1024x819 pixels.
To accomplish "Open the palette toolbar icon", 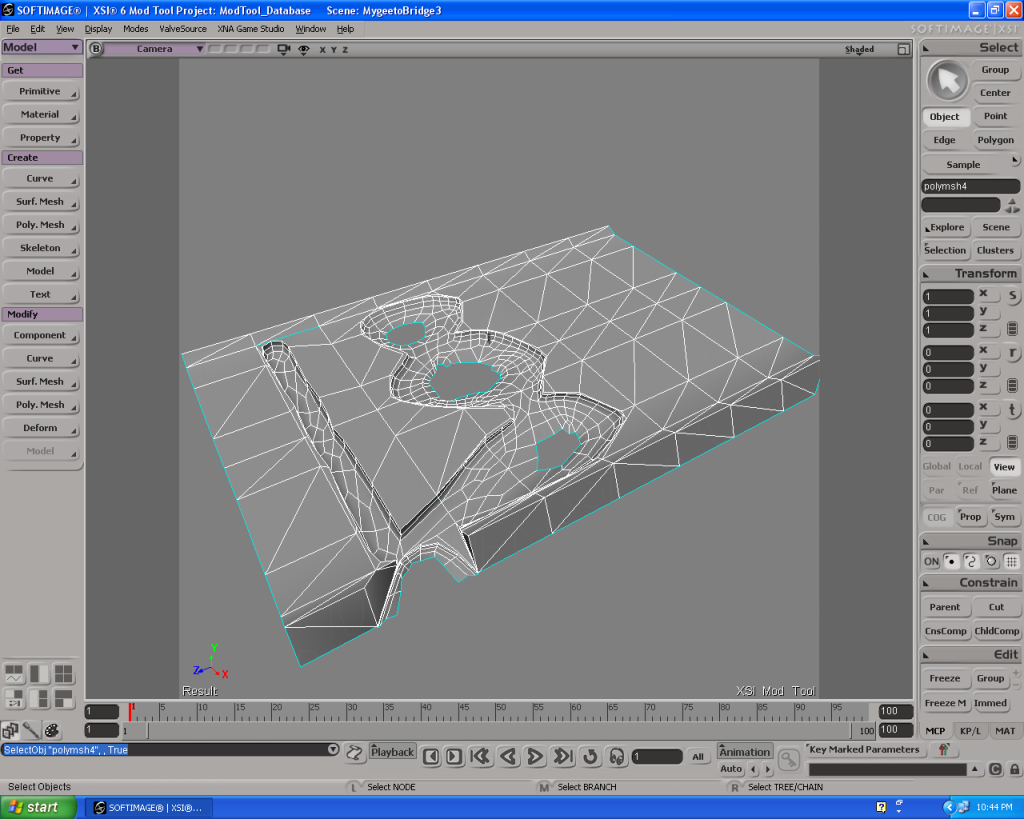I will click(x=52, y=730).
